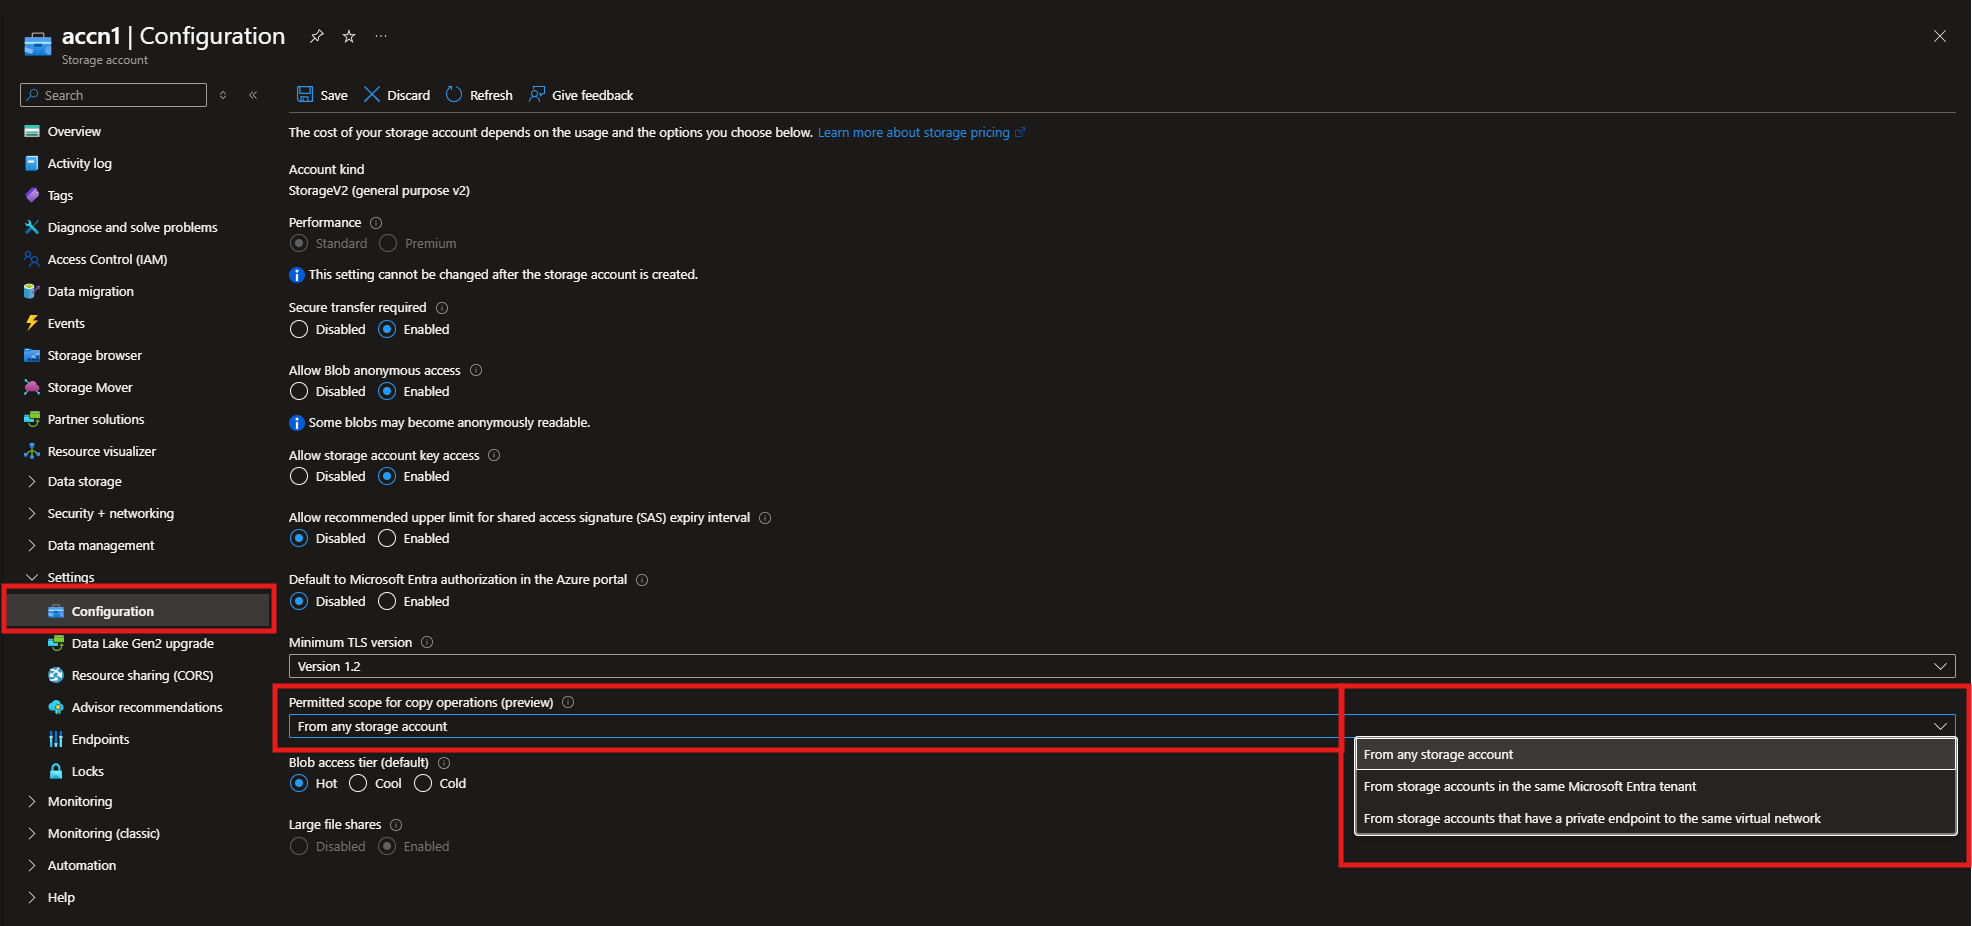The height and width of the screenshot is (926, 1972).
Task: Click the Save disk icon
Action: (x=305, y=94)
